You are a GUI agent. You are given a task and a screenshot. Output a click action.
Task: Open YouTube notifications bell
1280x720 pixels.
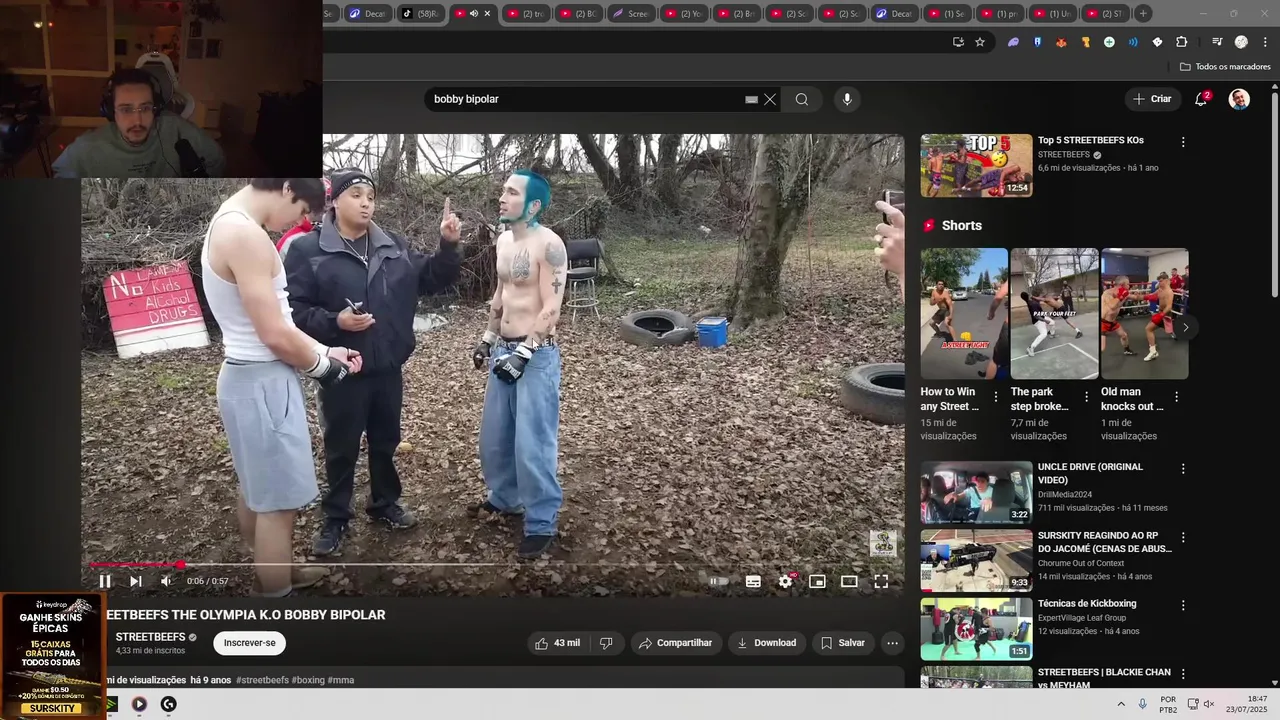(1201, 99)
